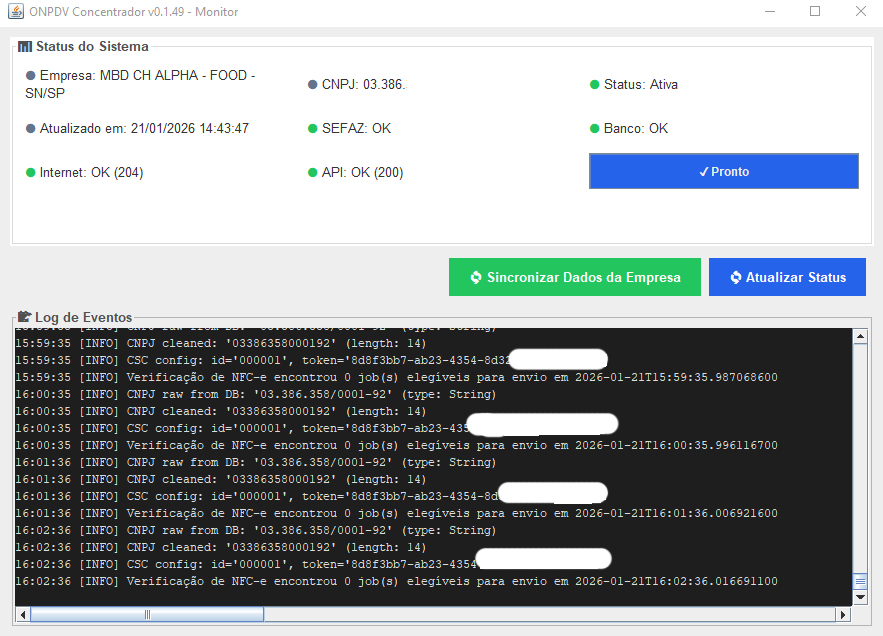Maximize the ONPDV Concentrador window
Viewport: 883px width, 636px height.
click(815, 12)
